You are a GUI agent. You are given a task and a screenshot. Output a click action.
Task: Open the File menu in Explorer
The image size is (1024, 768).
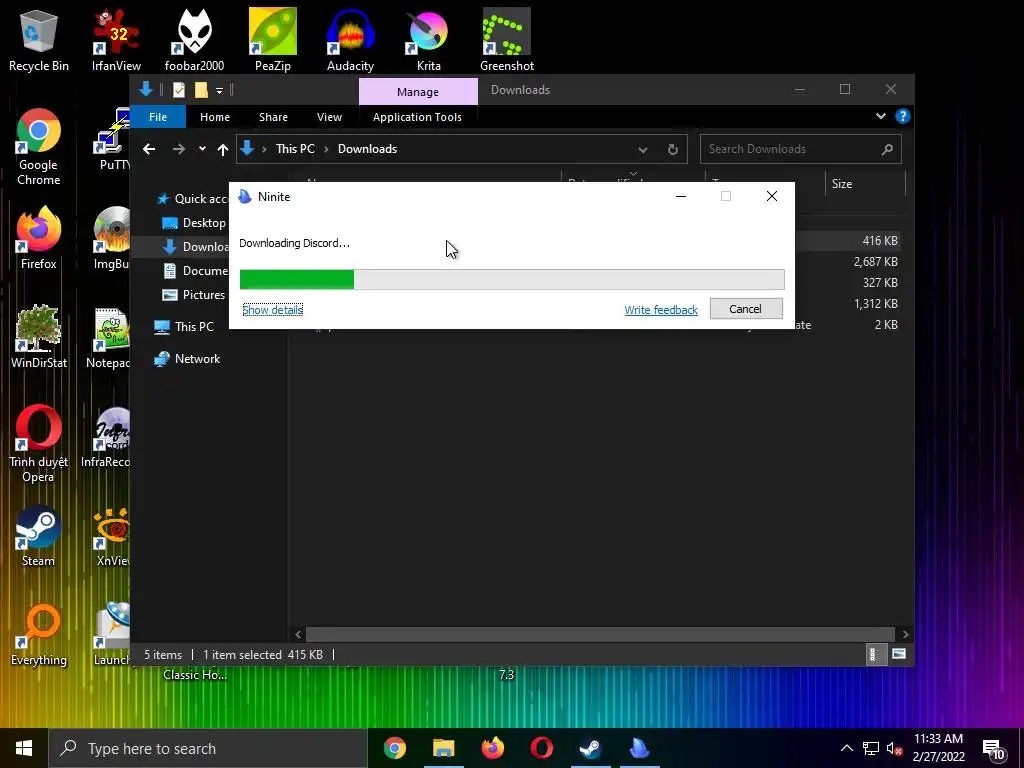pyautogui.click(x=158, y=117)
